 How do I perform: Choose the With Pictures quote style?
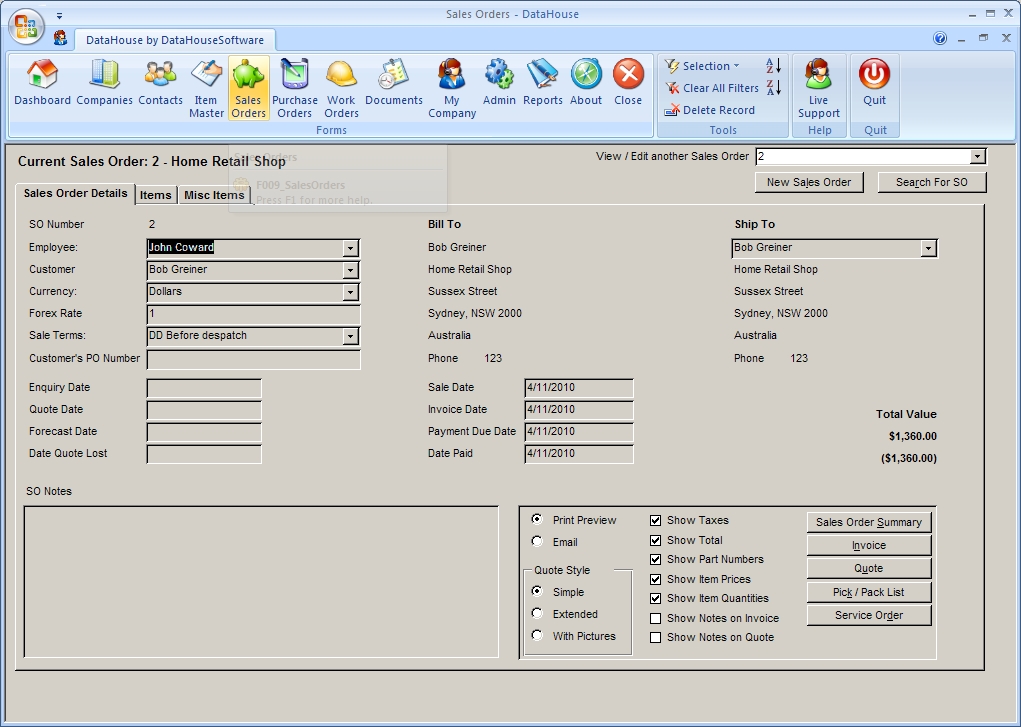click(x=538, y=636)
